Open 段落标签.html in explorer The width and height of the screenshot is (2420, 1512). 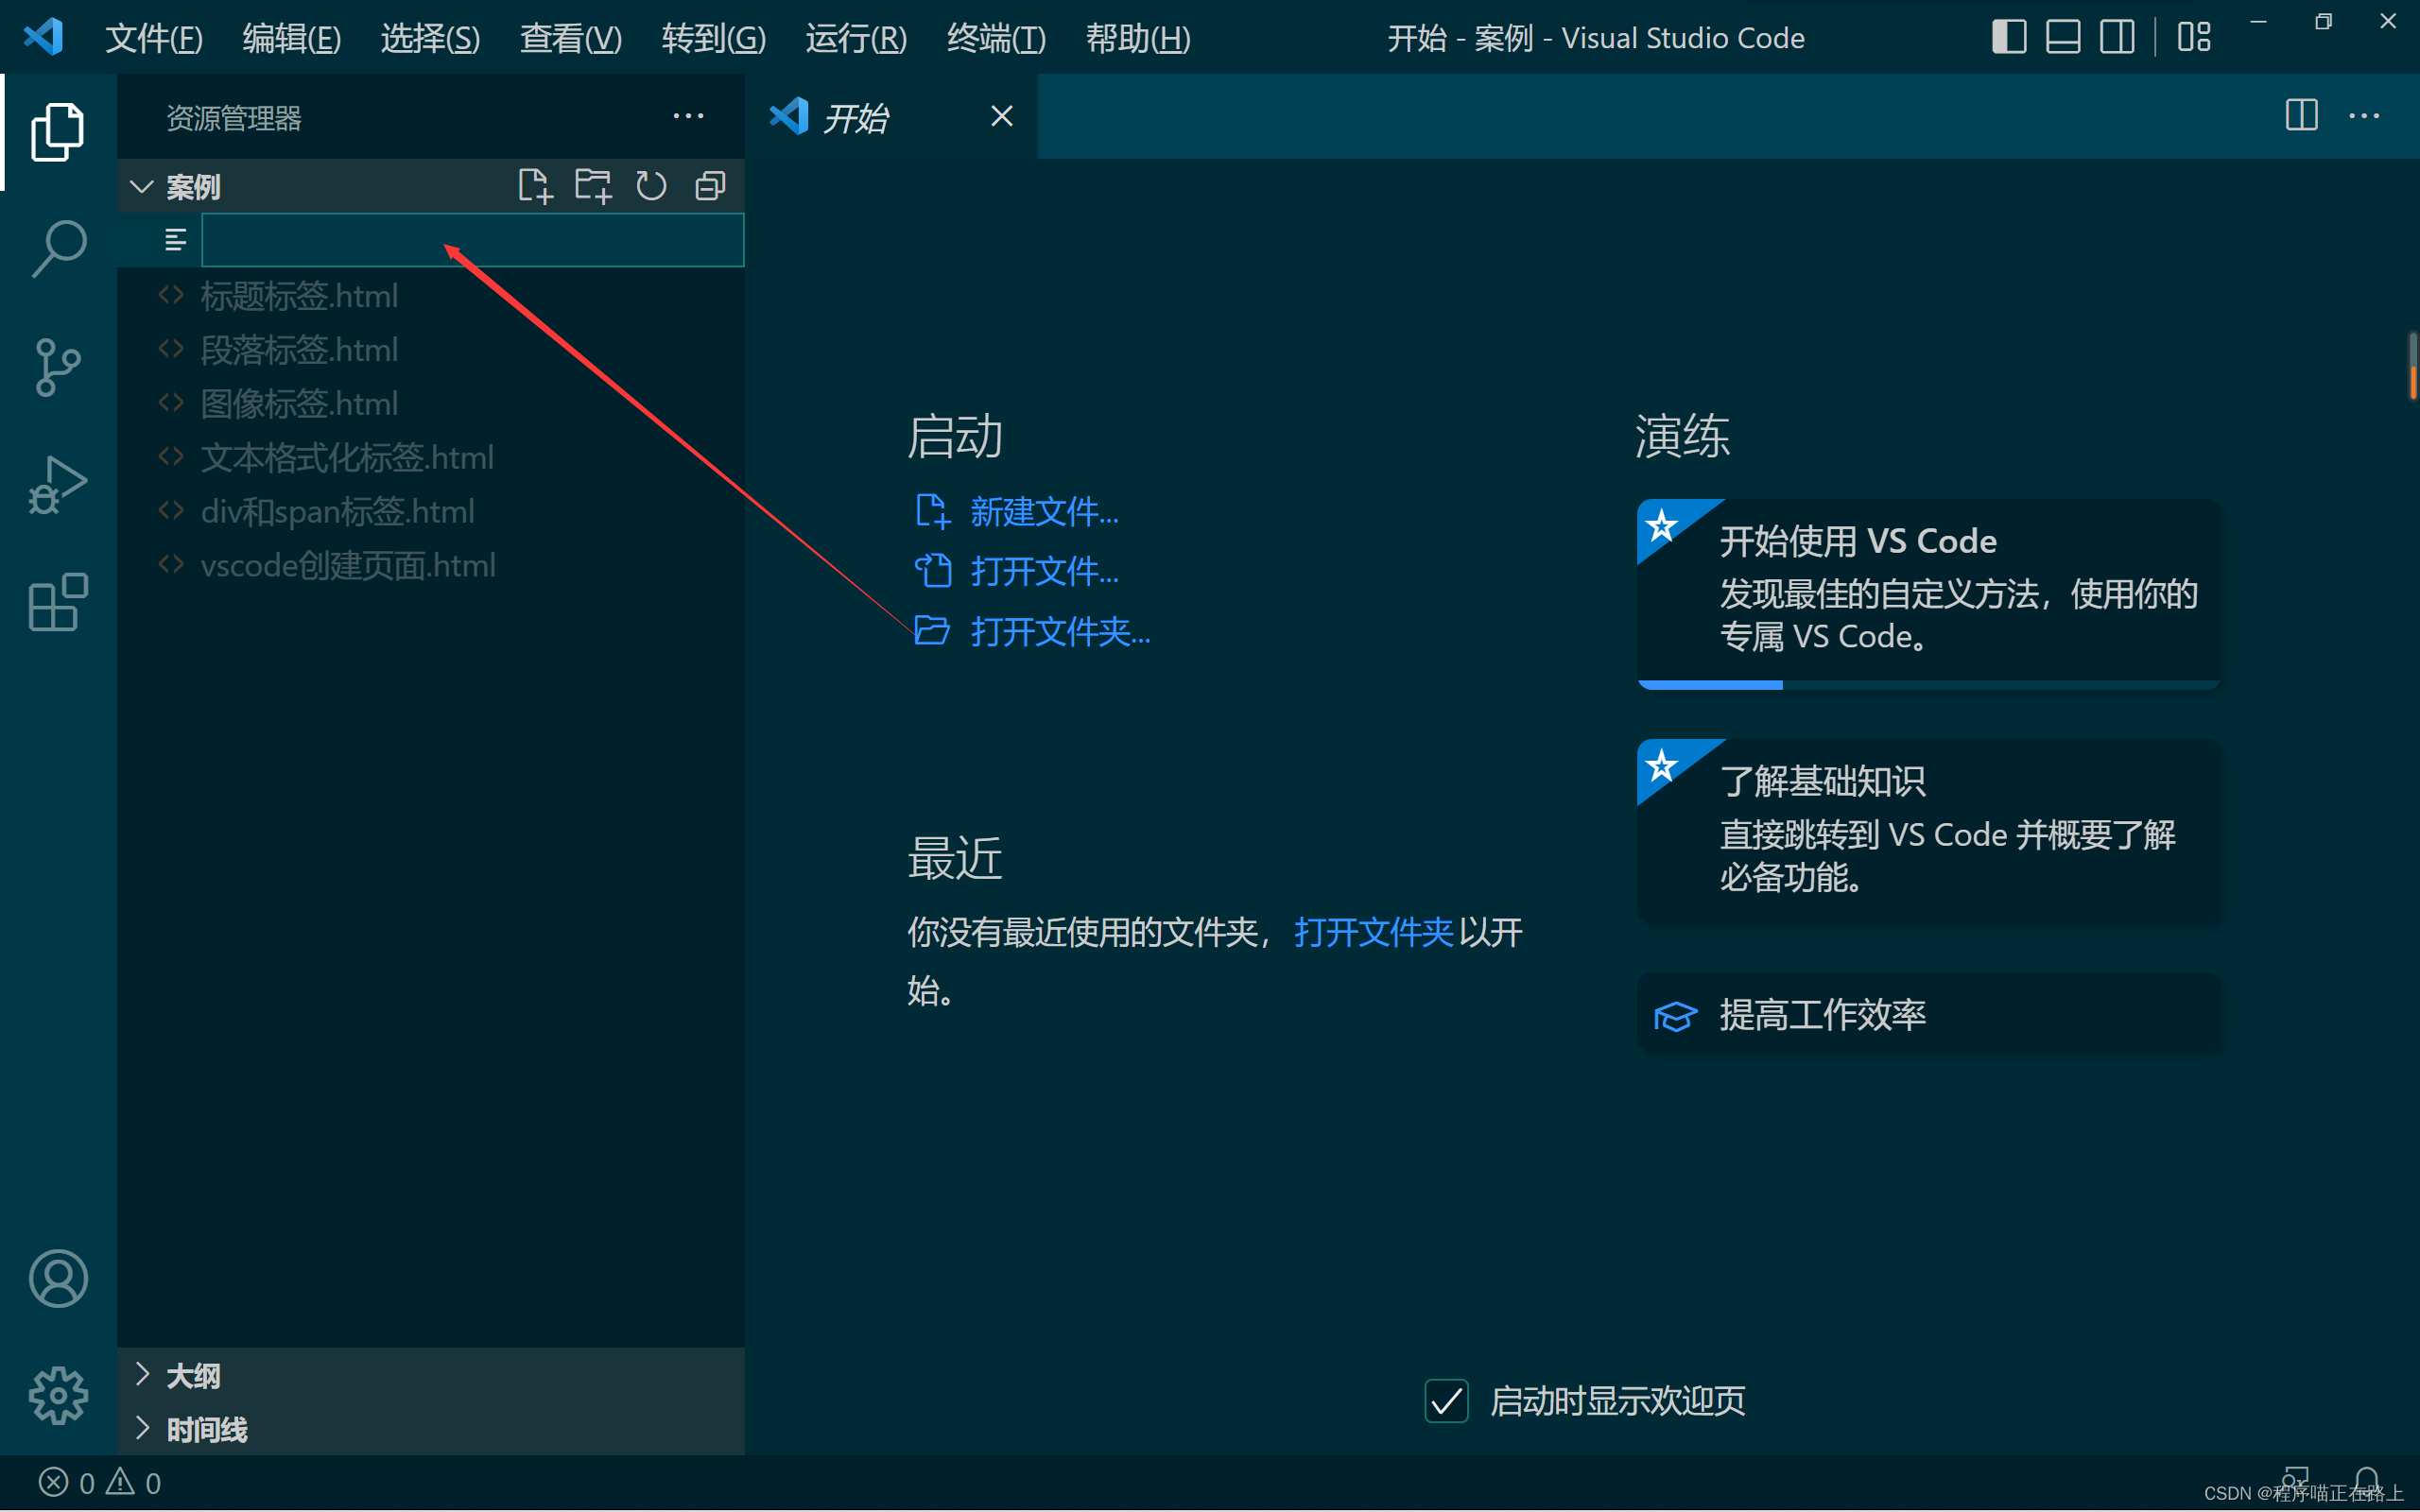pos(431,349)
